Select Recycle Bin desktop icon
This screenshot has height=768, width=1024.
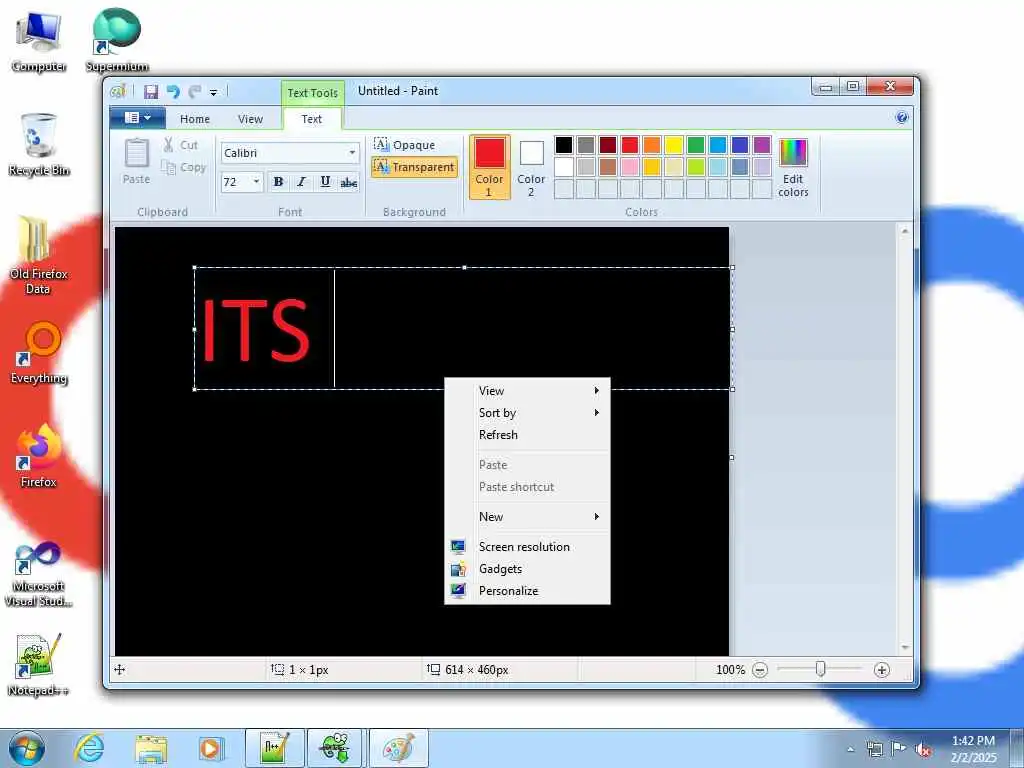click(39, 144)
